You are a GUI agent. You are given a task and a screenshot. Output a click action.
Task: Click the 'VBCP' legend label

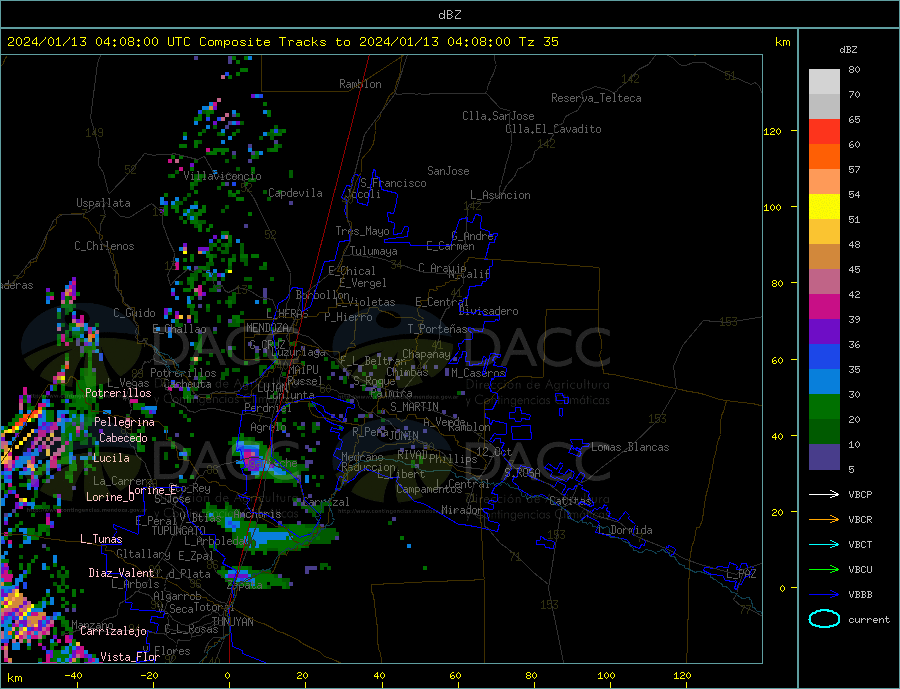(860, 494)
